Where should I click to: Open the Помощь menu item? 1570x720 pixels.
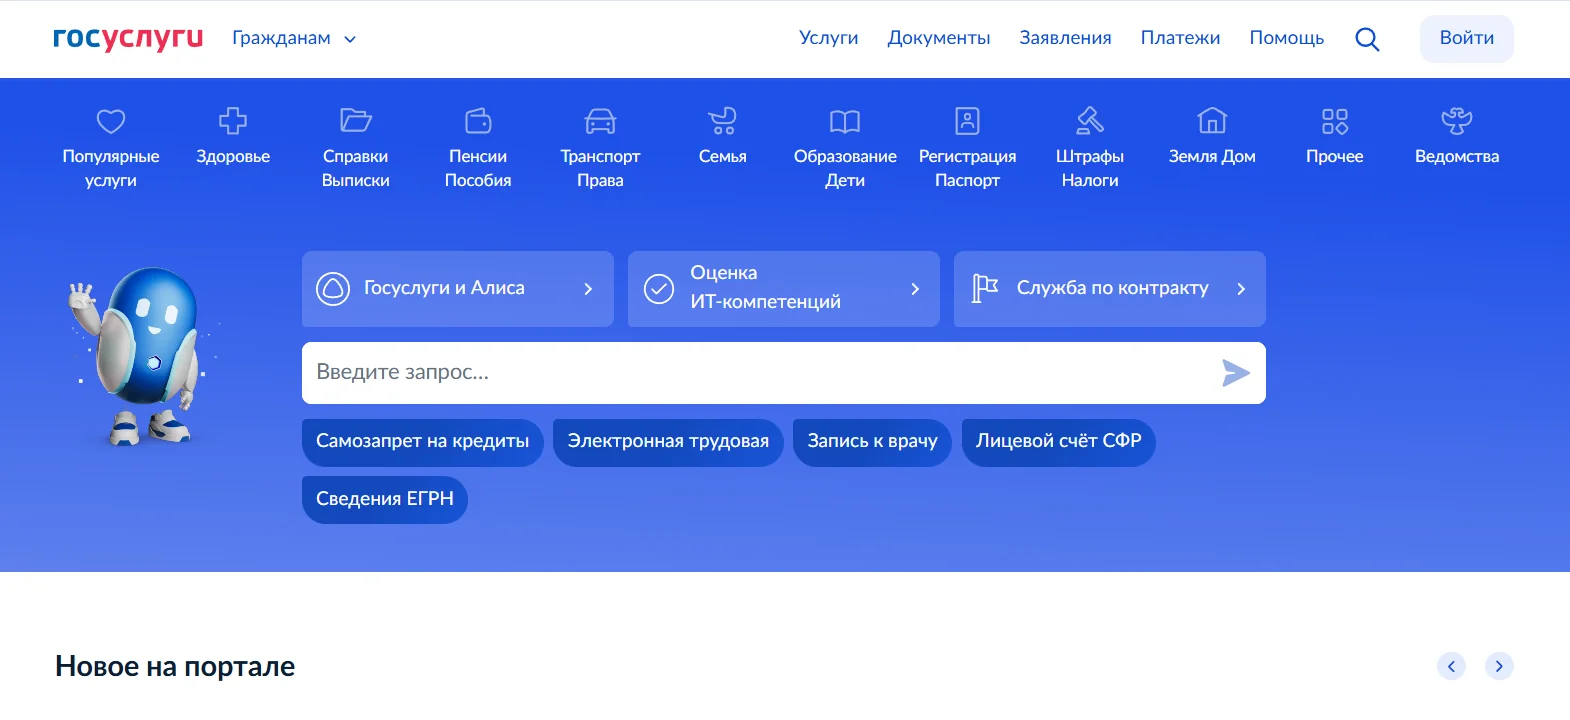1287,38
